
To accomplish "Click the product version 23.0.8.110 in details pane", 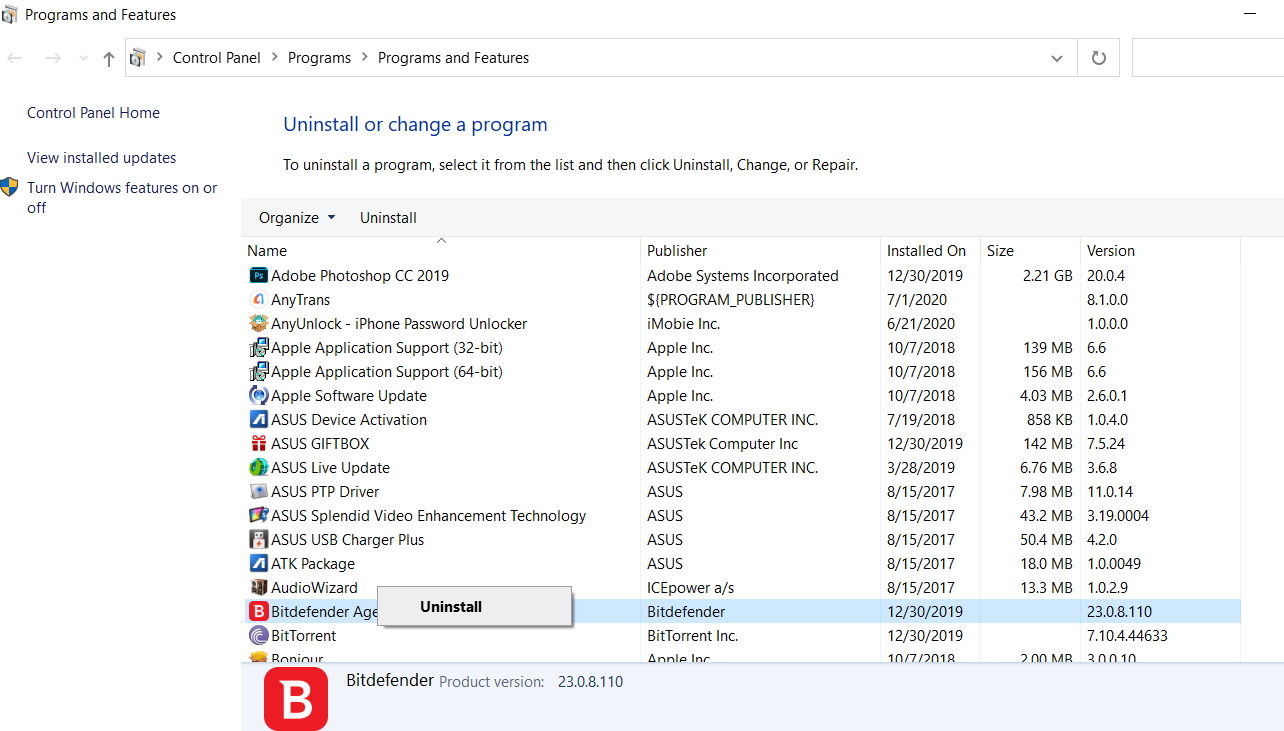I will (x=590, y=682).
